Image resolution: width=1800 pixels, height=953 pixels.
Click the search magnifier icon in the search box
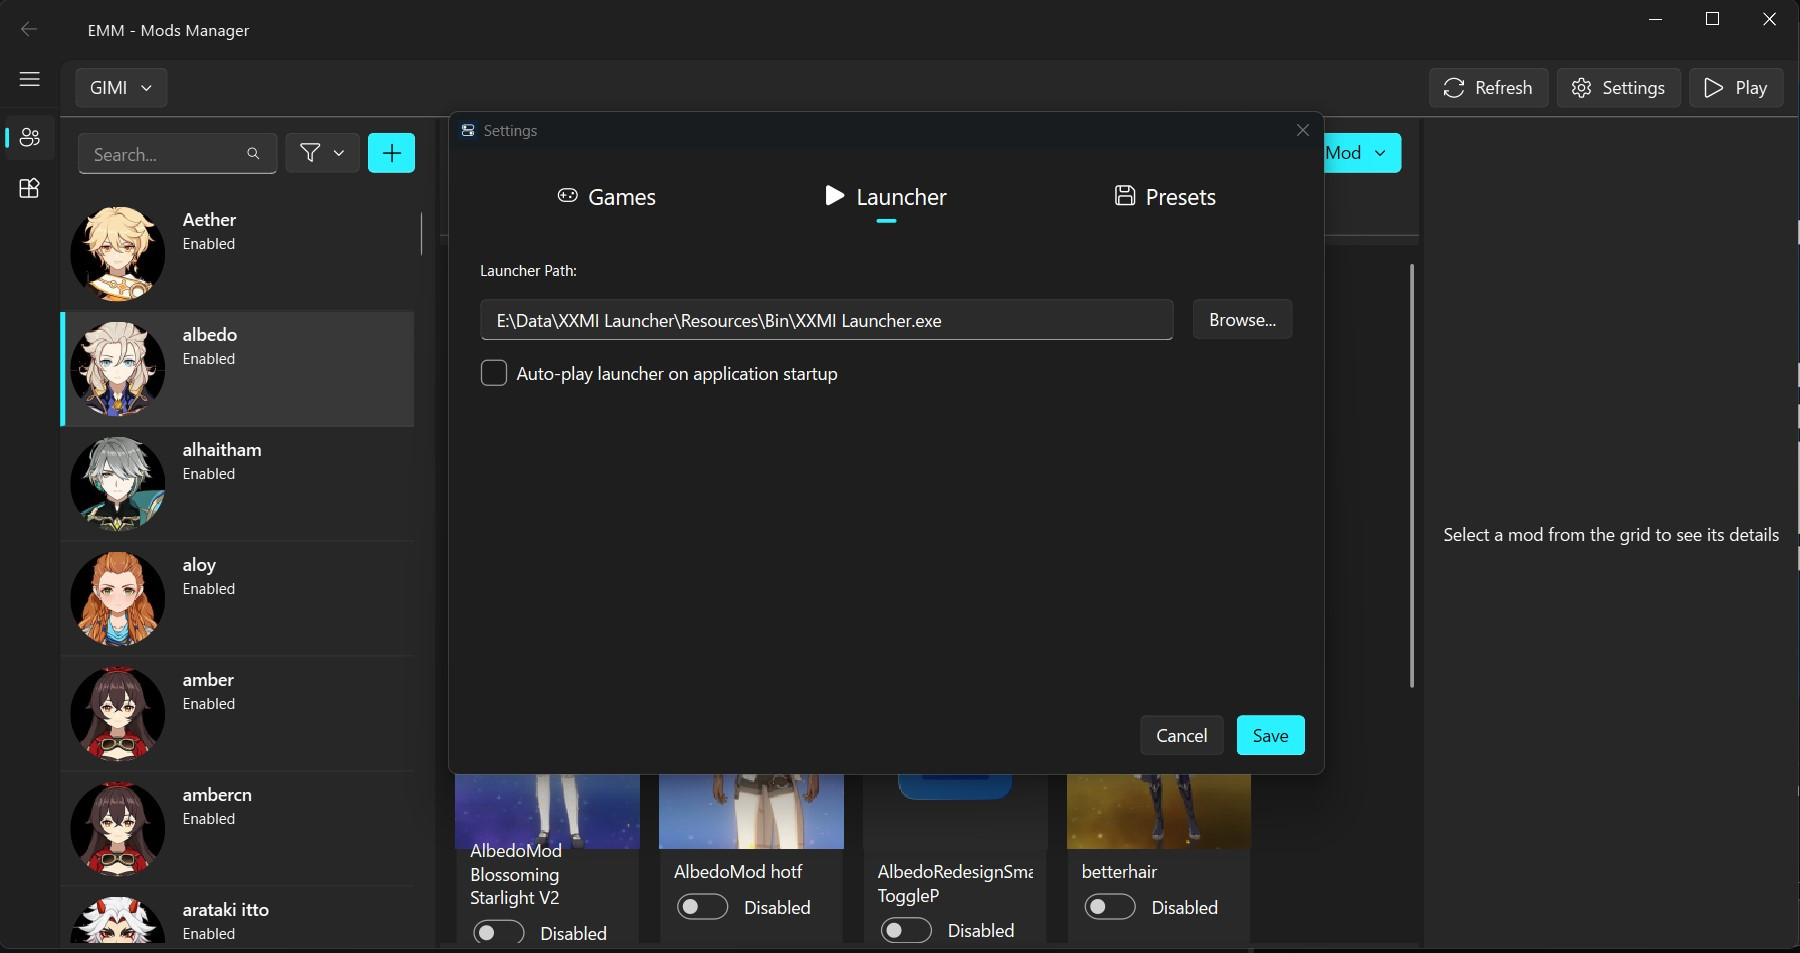tap(254, 153)
